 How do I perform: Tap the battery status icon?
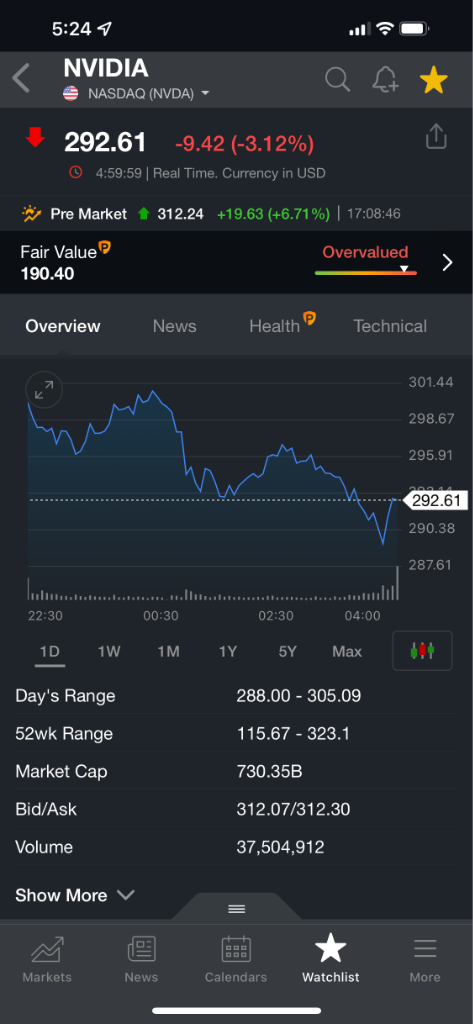[x=414, y=29]
